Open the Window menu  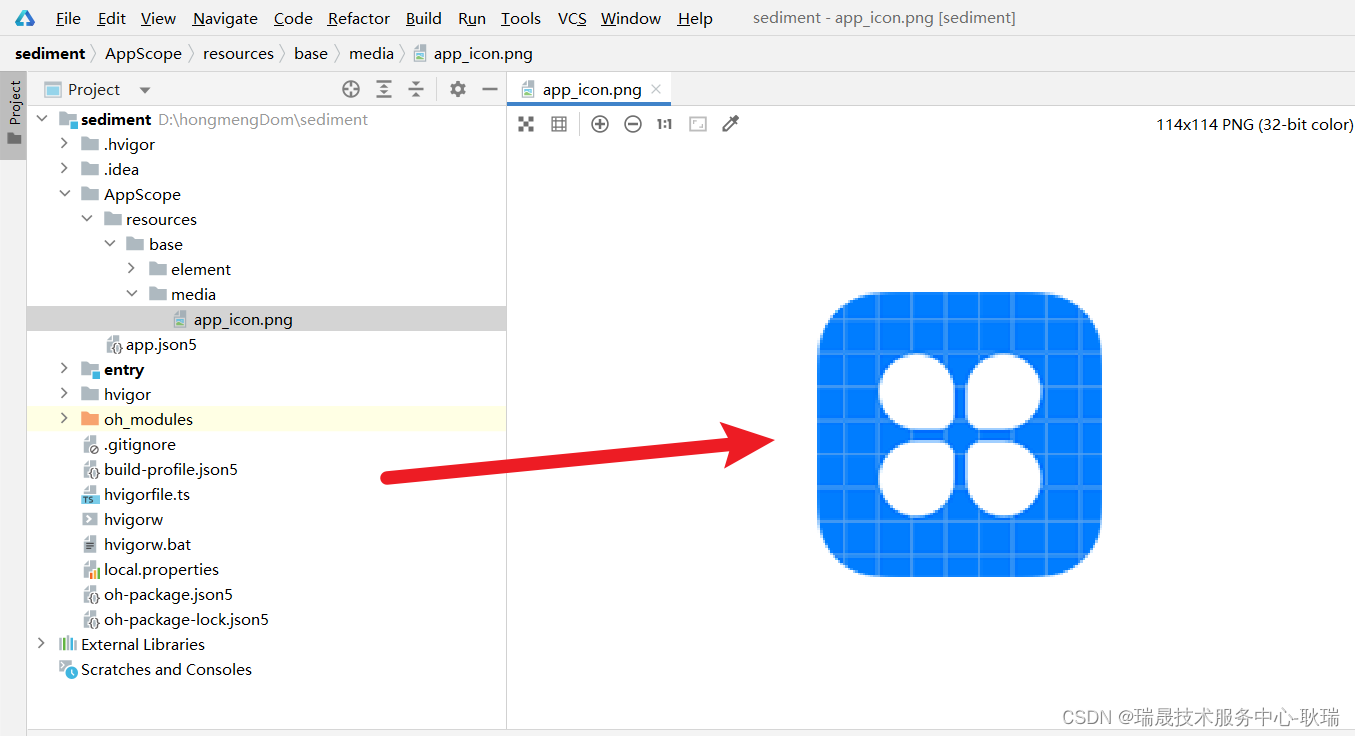pos(631,18)
